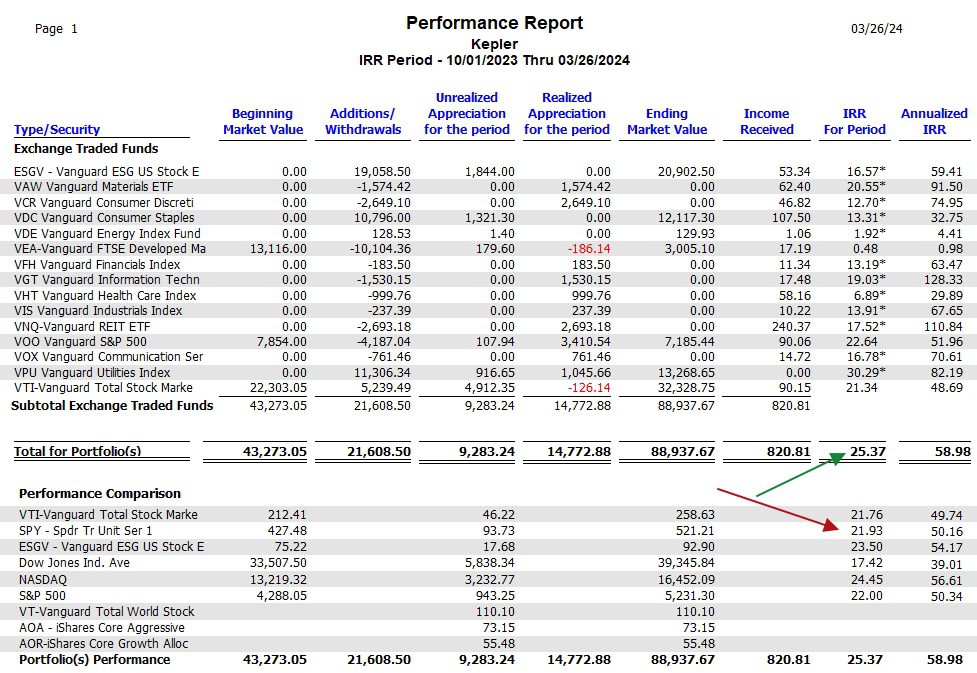The width and height of the screenshot is (977, 673).
Task: Select the S&P 500 benchmark row
Action: tap(488, 596)
